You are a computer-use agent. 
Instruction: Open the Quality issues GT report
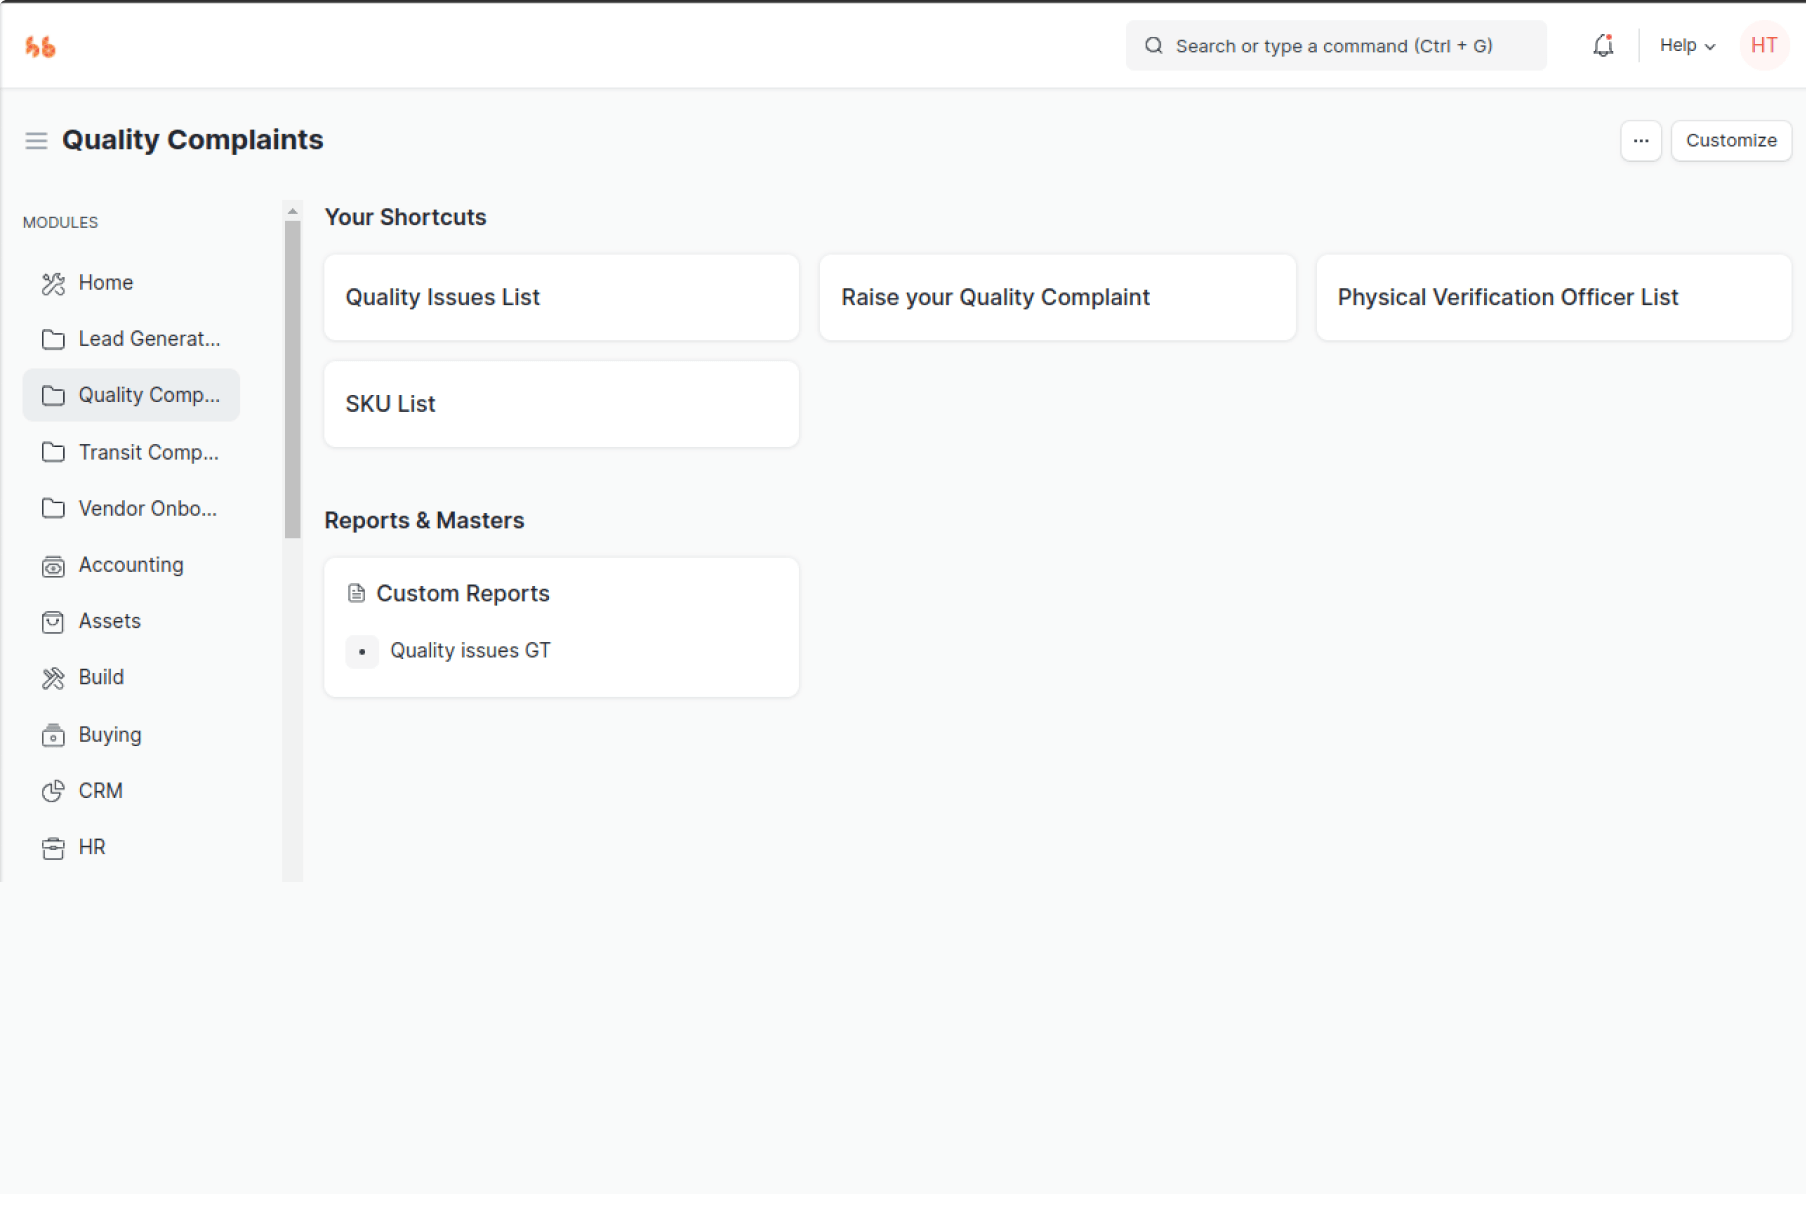(x=470, y=651)
